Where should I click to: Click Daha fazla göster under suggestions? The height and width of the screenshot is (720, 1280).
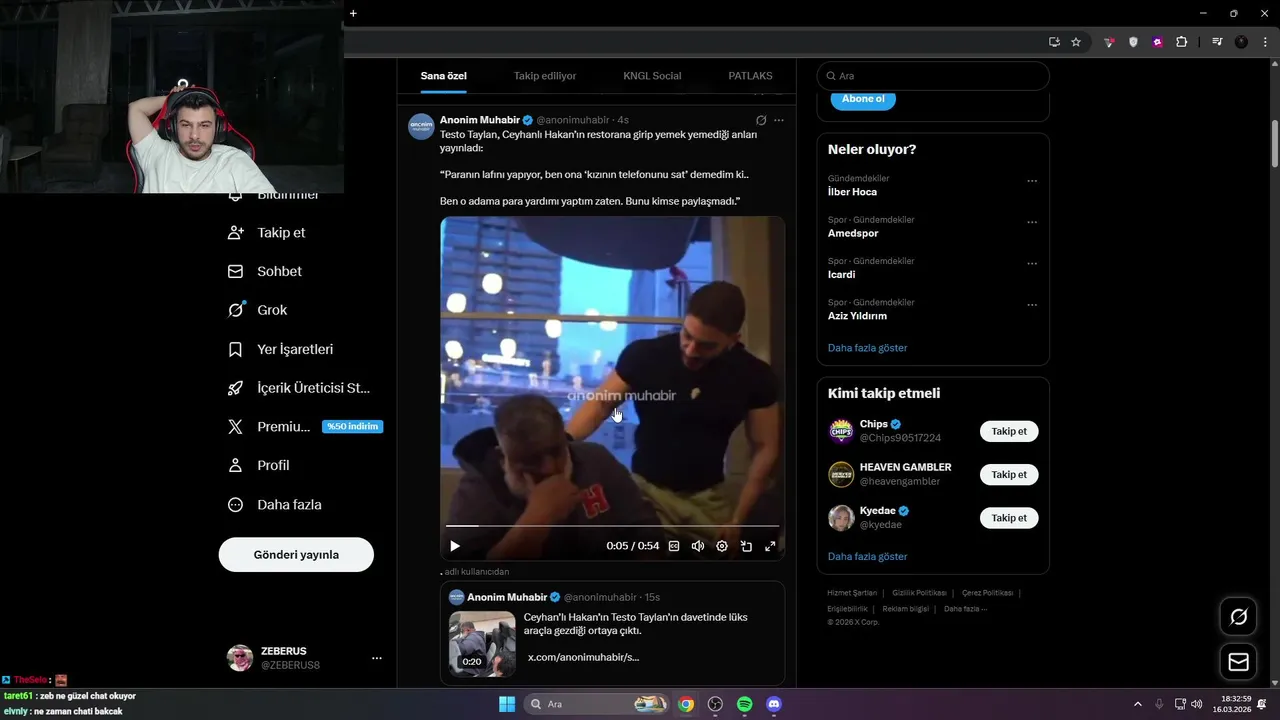[868, 556]
